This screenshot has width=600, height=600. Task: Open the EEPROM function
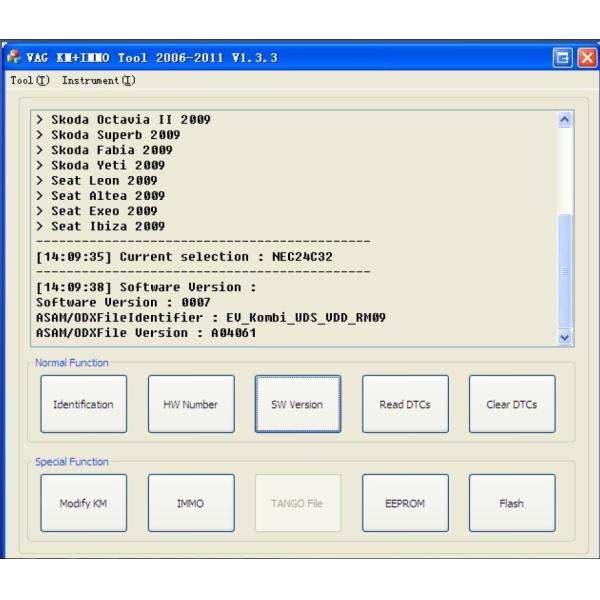pos(405,503)
